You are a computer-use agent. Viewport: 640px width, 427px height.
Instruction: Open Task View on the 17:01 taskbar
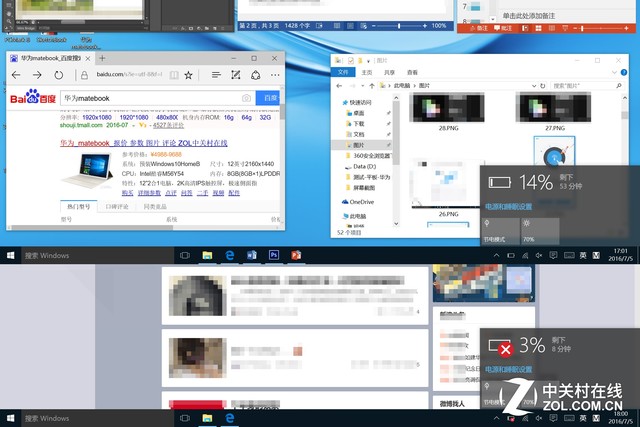pyautogui.click(x=185, y=256)
